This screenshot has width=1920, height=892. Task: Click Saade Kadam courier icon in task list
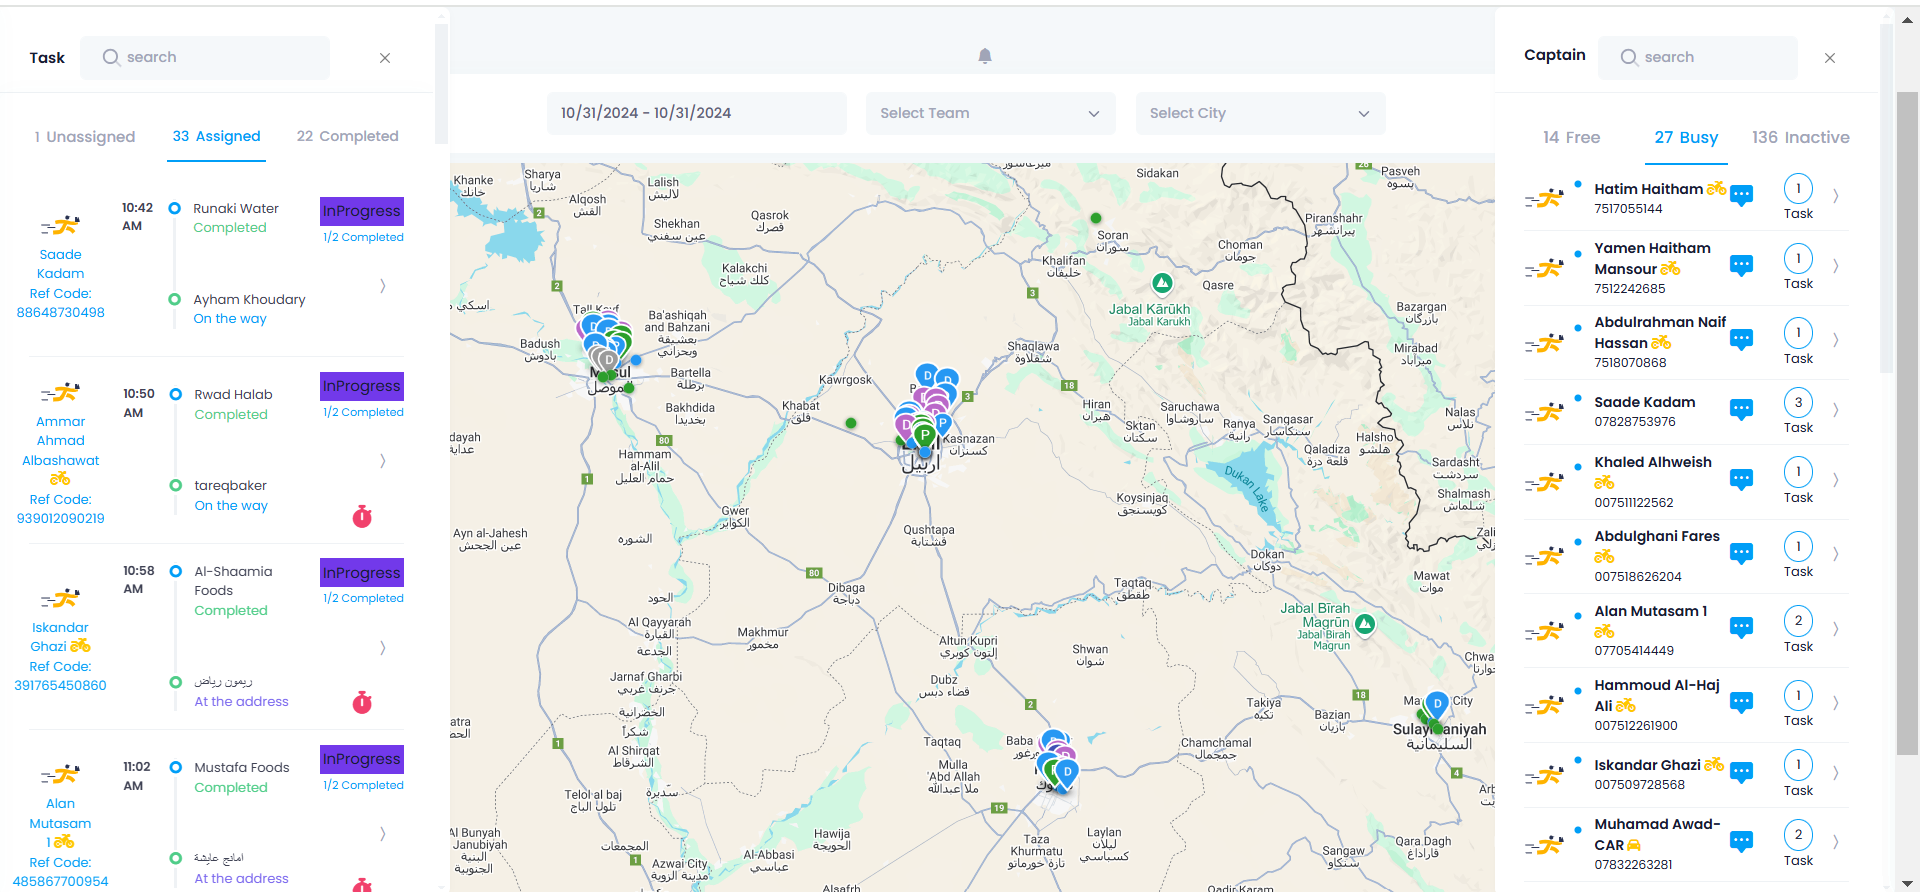click(x=60, y=225)
